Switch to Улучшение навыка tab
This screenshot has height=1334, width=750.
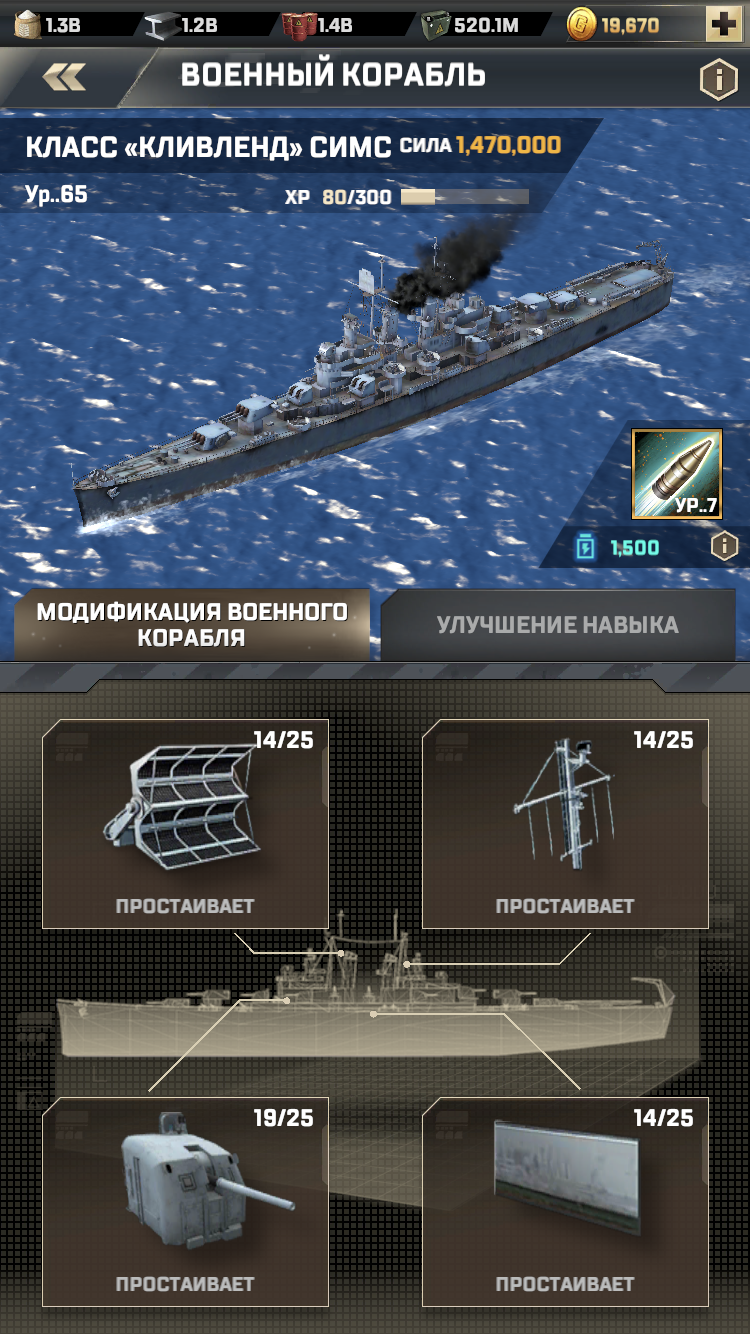pyautogui.click(x=558, y=625)
